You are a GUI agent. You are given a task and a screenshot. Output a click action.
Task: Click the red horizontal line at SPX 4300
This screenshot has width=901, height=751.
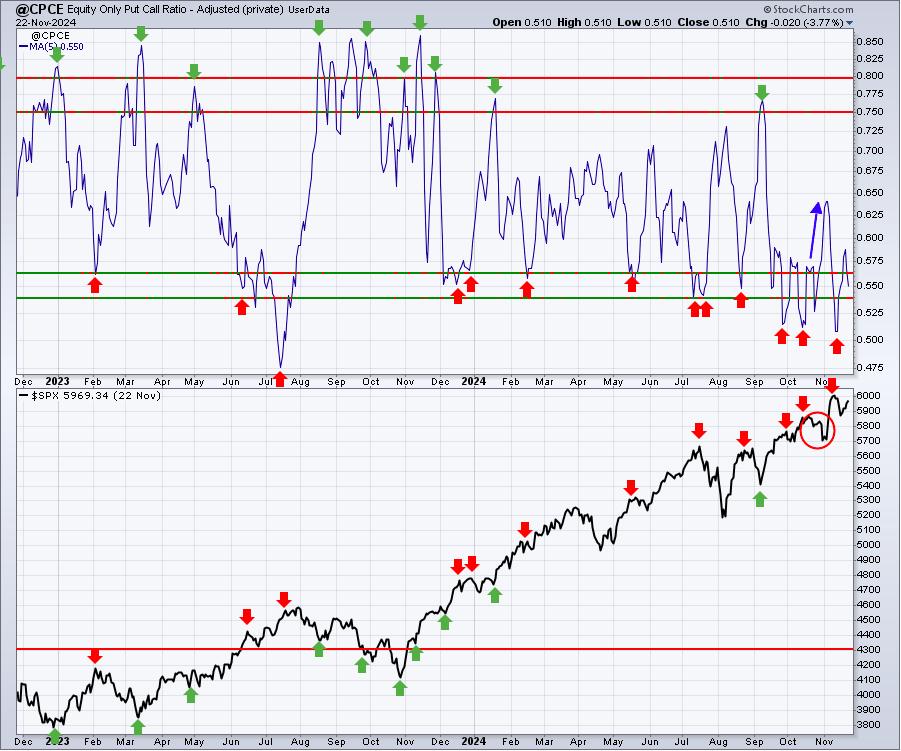434,649
